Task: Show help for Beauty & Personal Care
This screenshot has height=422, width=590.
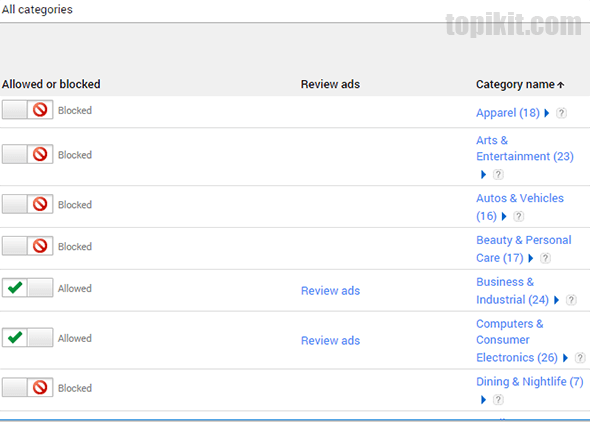Action: (x=545, y=258)
